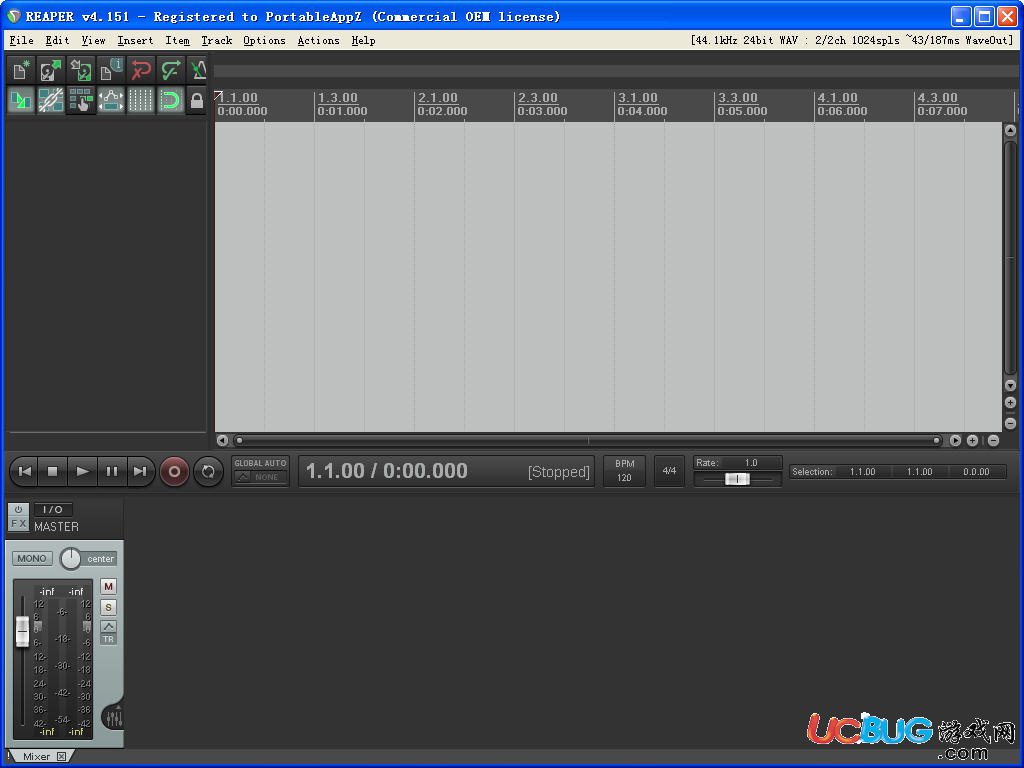This screenshot has height=768, width=1024.
Task: Click the playback rate slider handle
Action: tap(737, 479)
